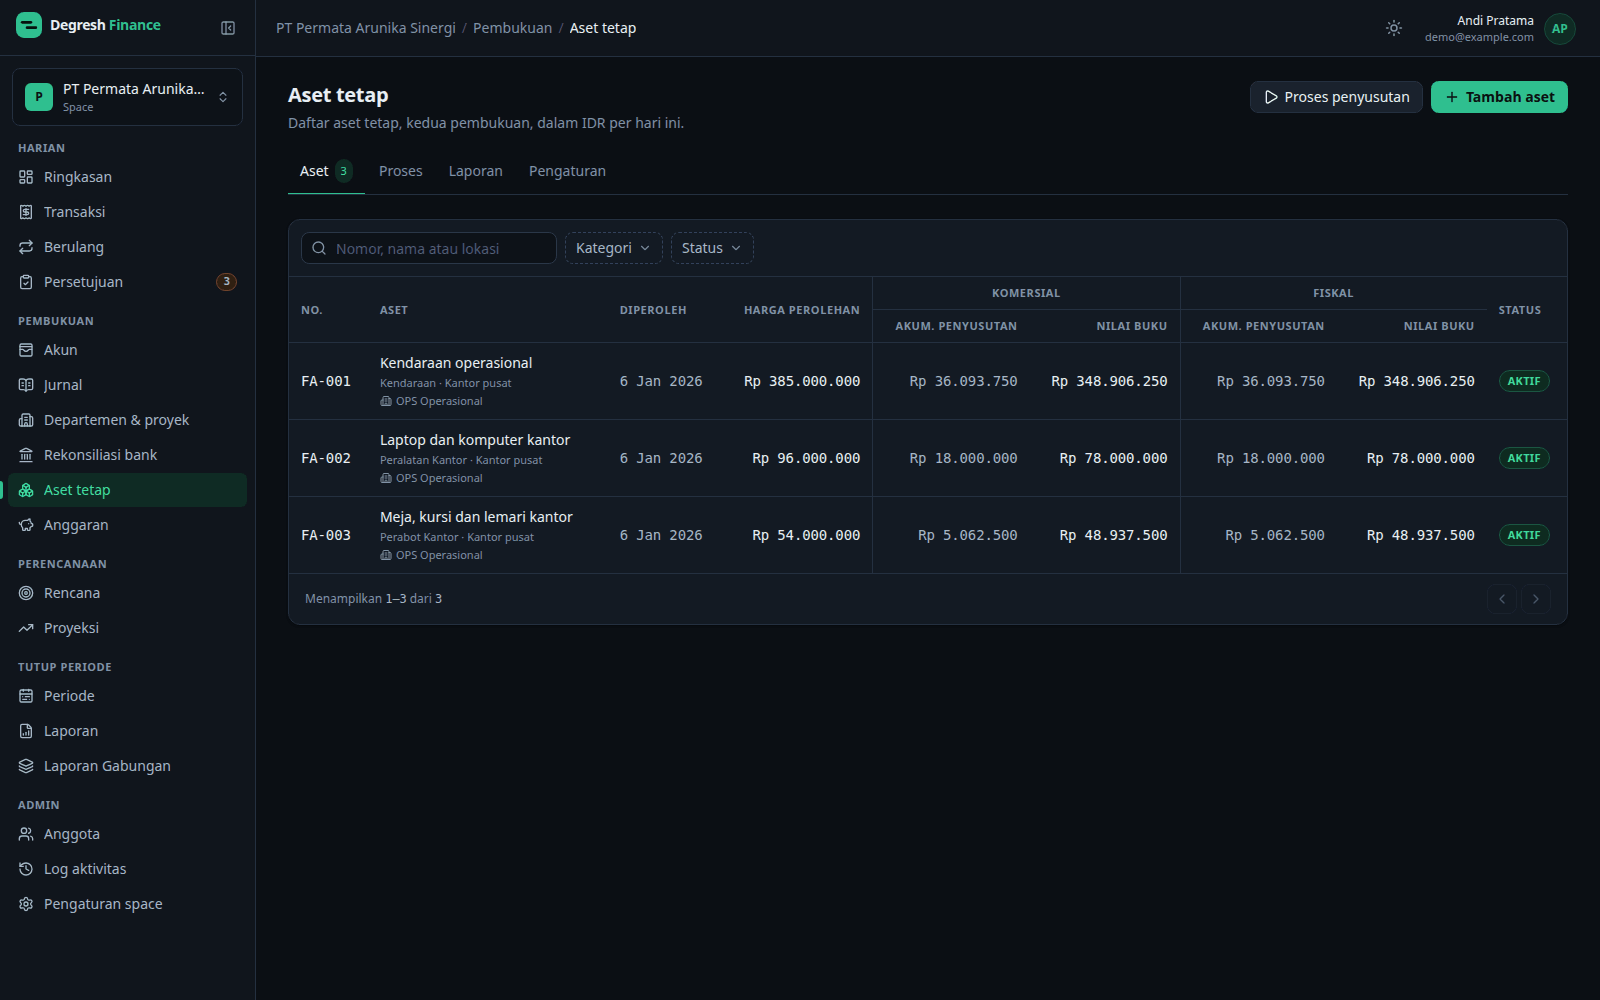Open Departemen & proyek
This screenshot has height=1000, width=1600.
click(127, 420)
